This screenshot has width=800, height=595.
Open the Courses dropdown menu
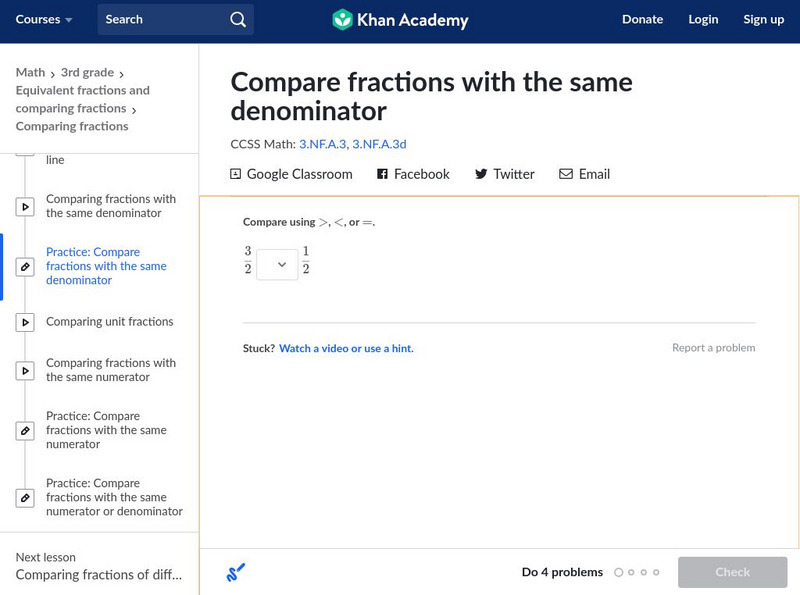[44, 20]
